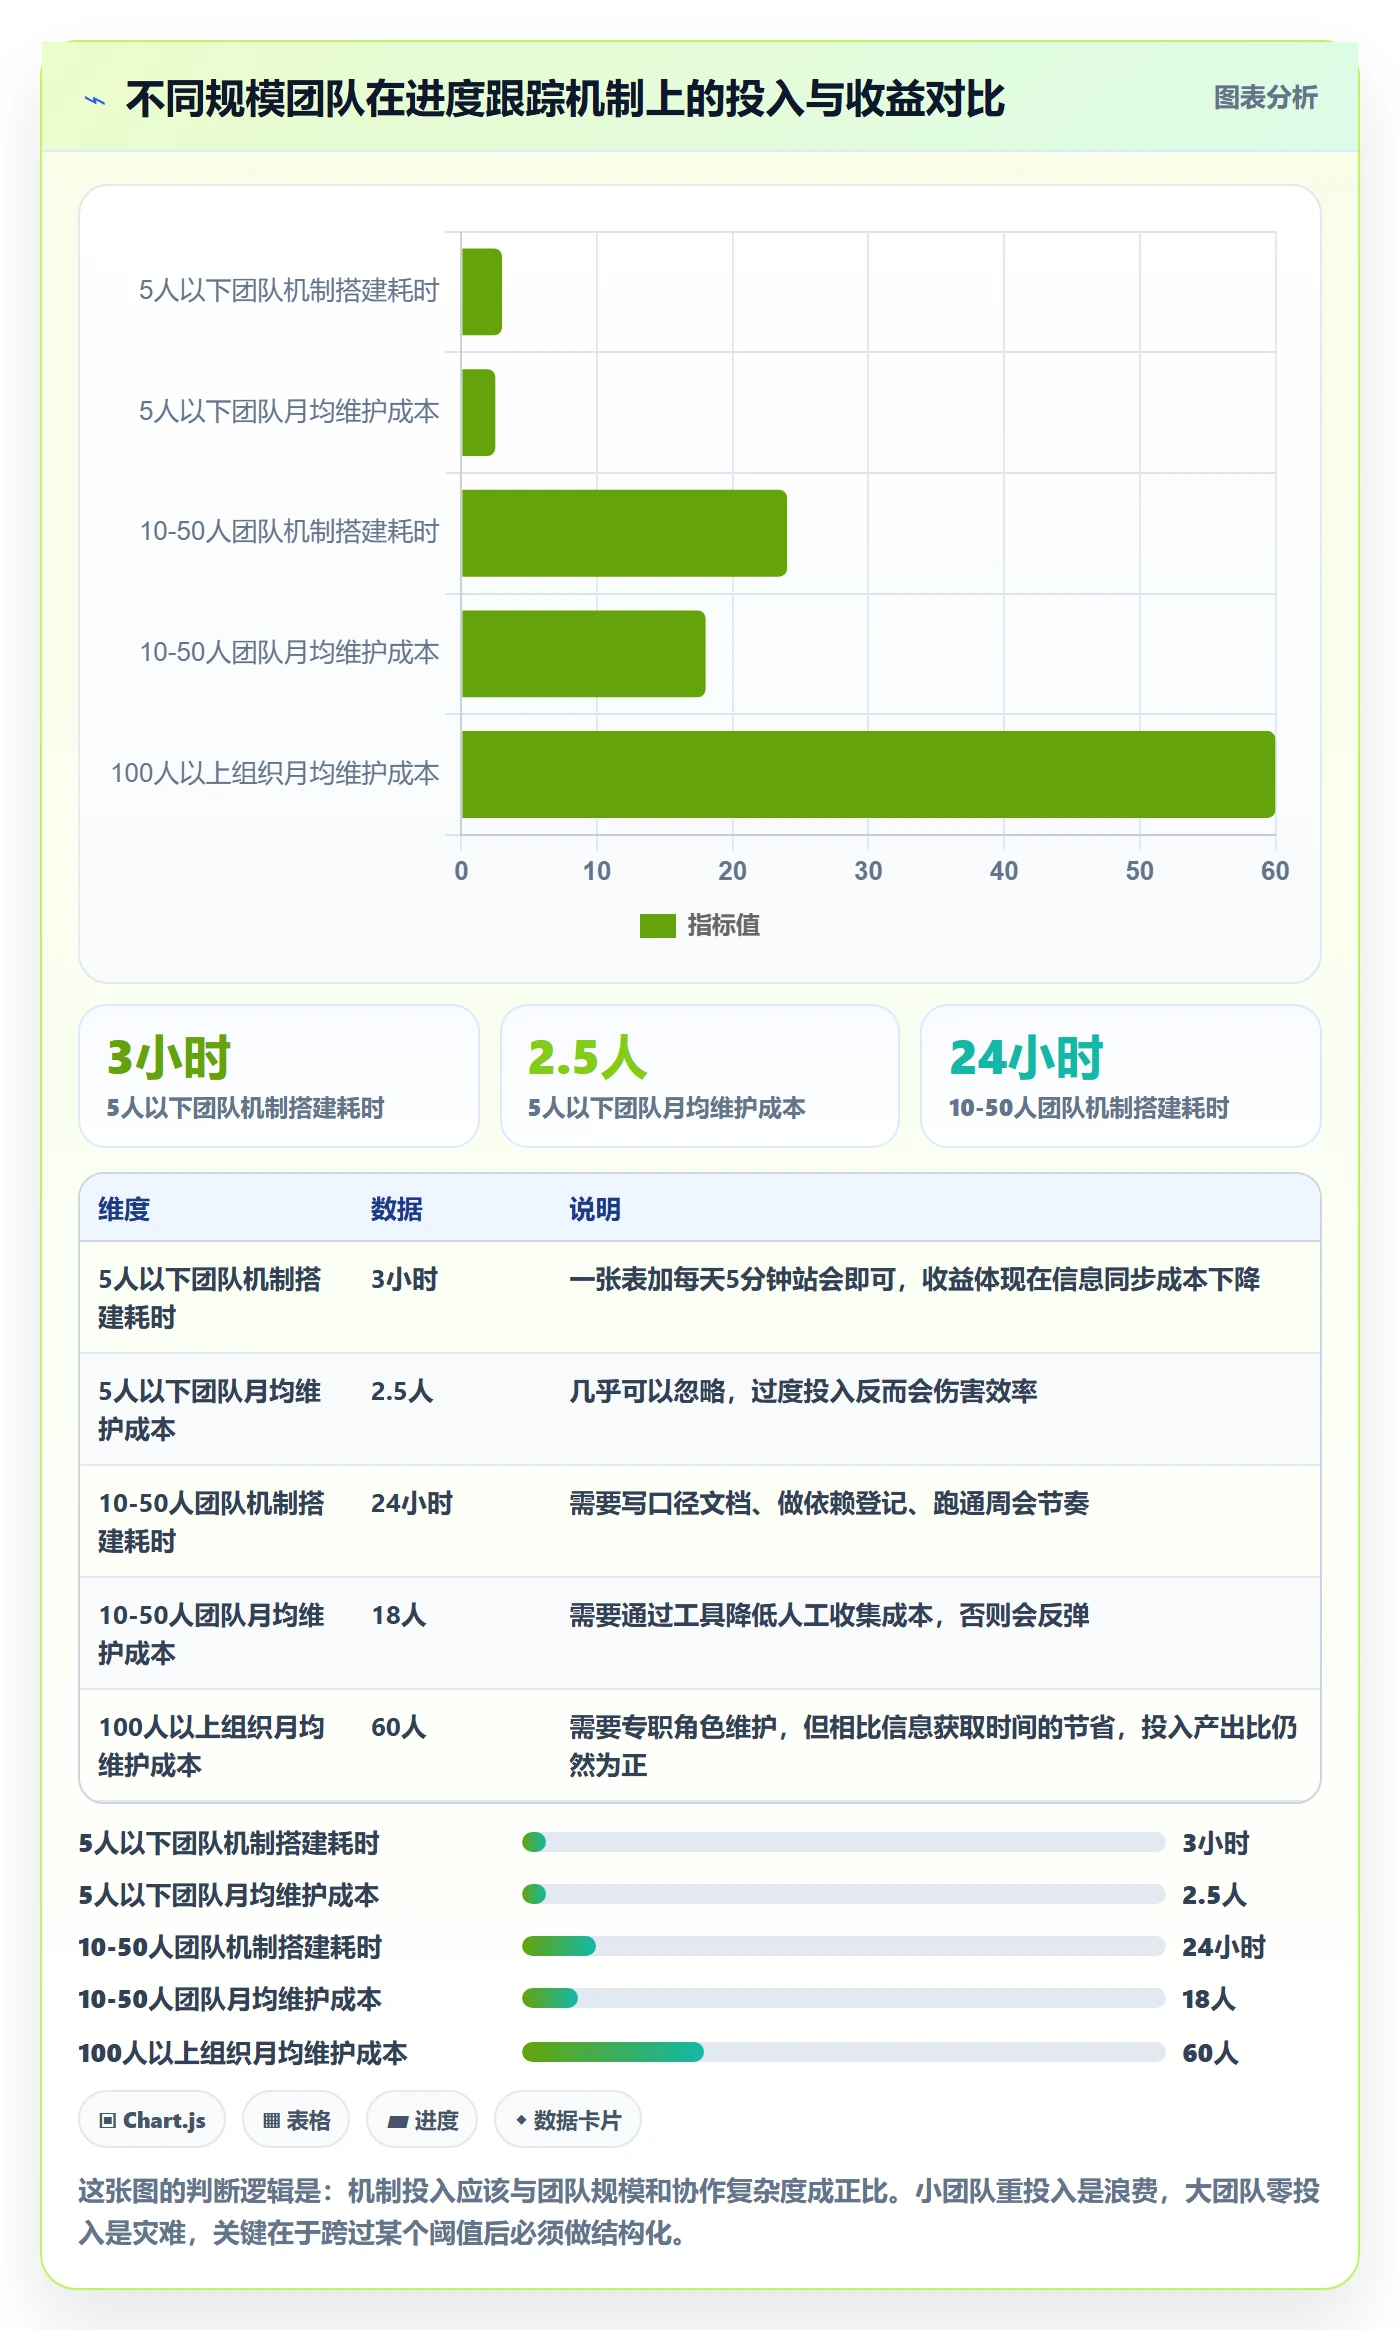Click progress bar for 5人以下团队机制搭建耗时
1400x2330 pixels.
click(844, 1842)
